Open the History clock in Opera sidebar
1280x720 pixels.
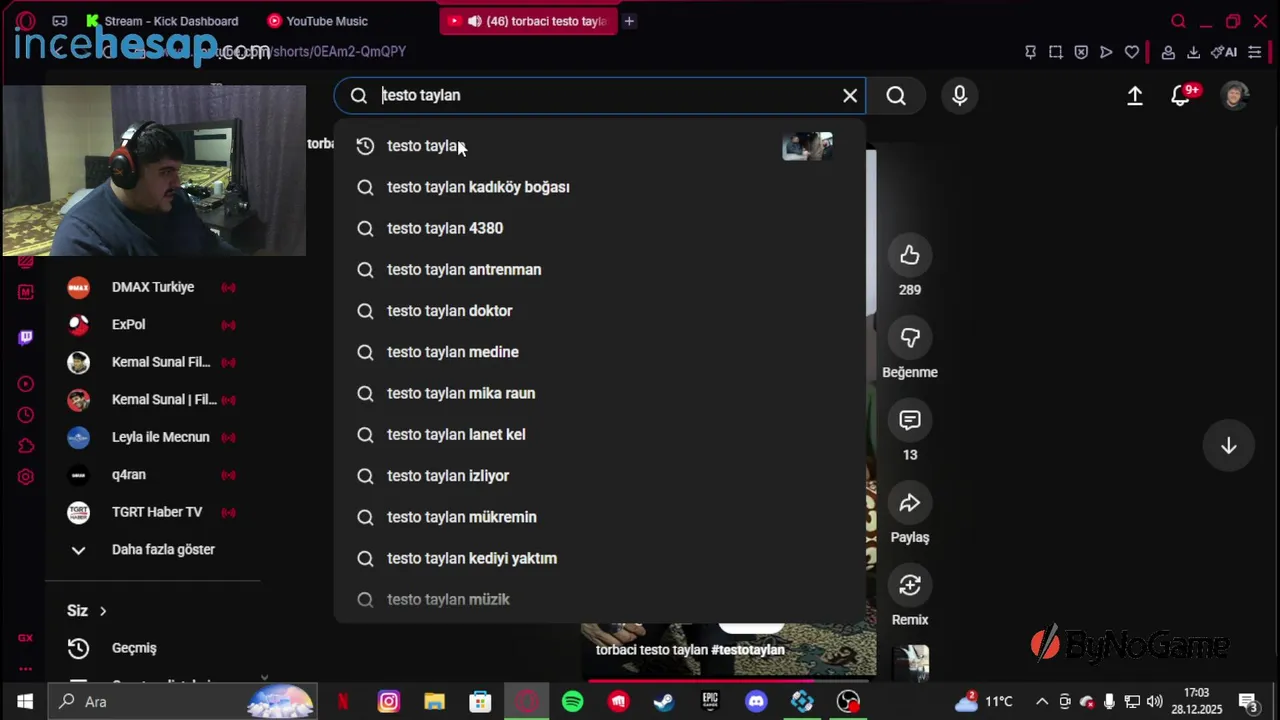click(x=26, y=415)
